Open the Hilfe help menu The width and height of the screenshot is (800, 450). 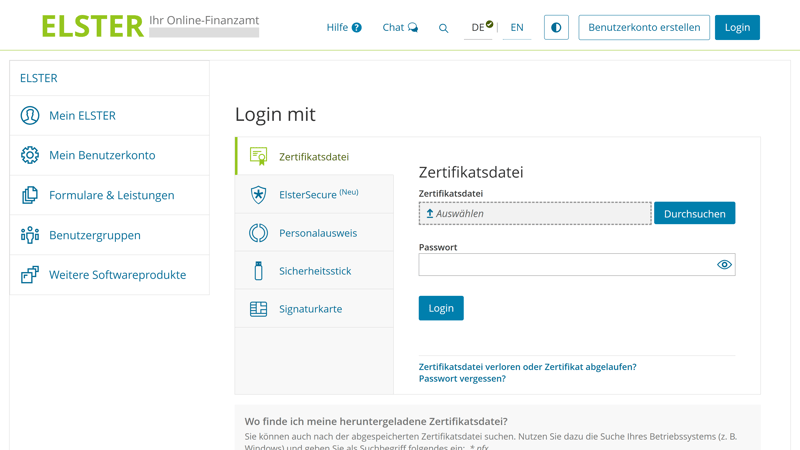pyautogui.click(x=343, y=27)
